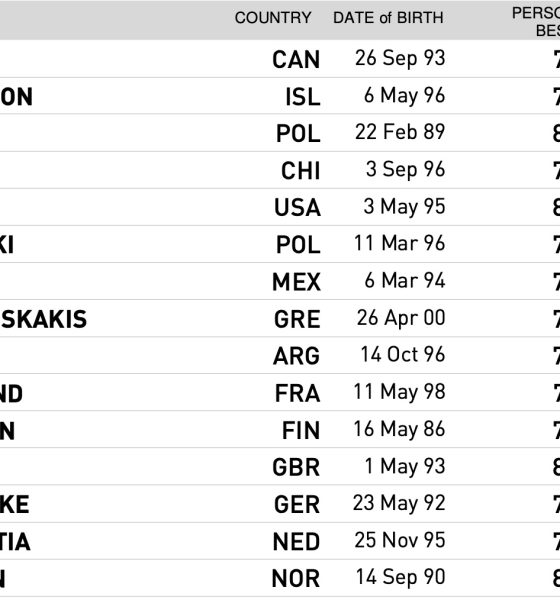Click birth date 11 Mar 96

pos(399,243)
